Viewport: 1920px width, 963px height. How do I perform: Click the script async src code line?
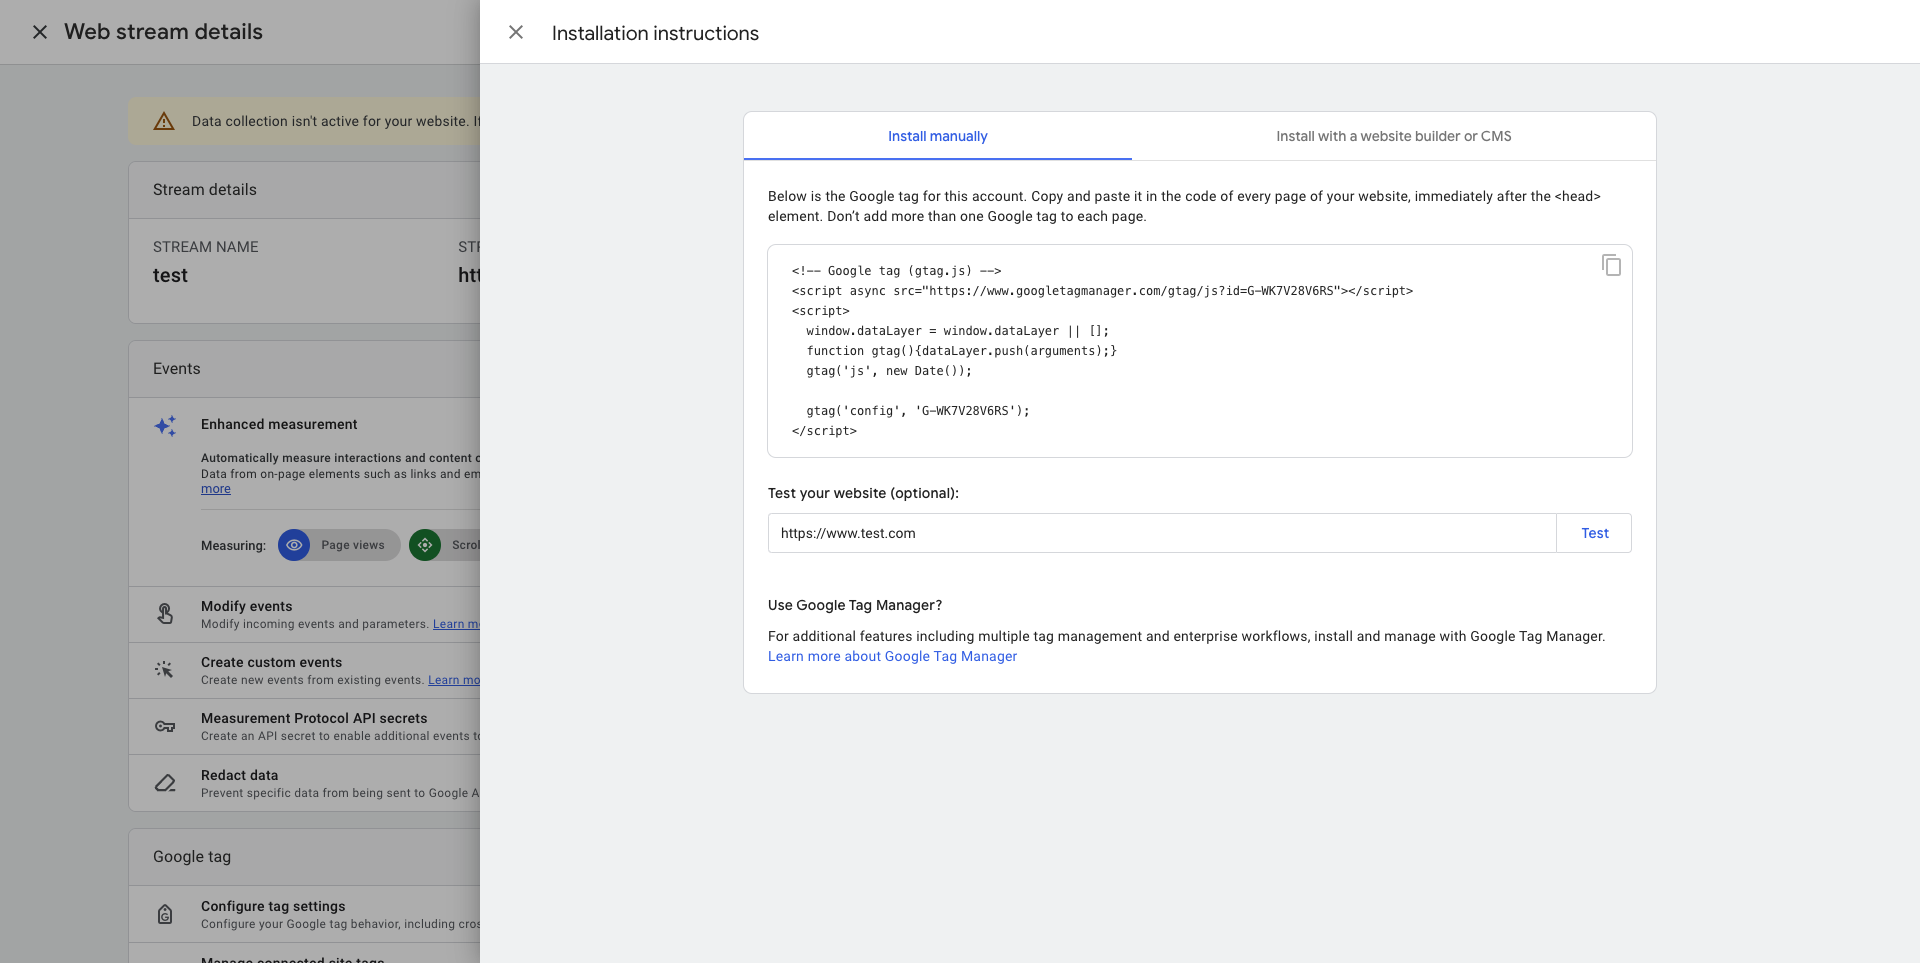click(1102, 291)
